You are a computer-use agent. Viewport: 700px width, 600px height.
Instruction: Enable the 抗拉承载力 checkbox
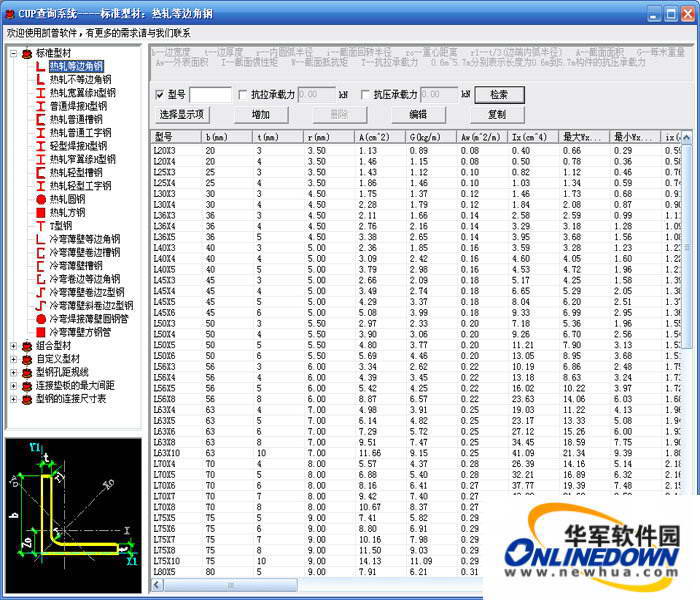[243, 95]
